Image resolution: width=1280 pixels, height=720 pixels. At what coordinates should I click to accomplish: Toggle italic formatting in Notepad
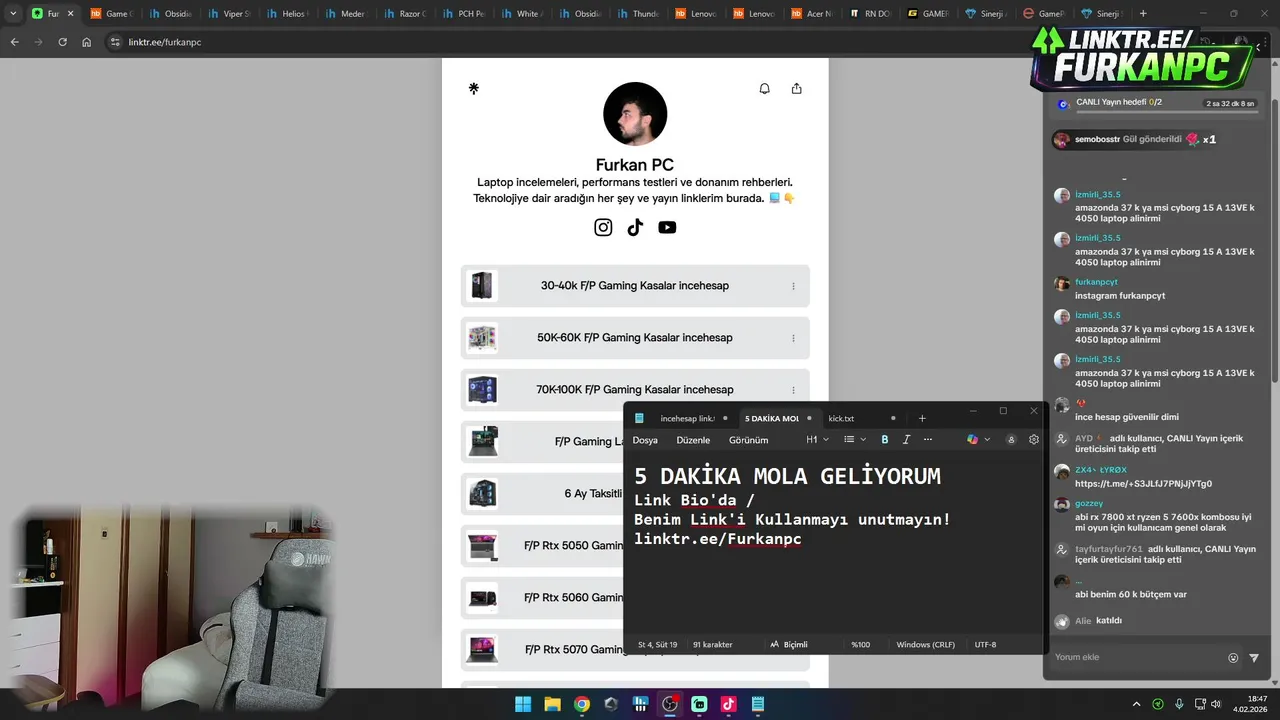[x=907, y=440]
